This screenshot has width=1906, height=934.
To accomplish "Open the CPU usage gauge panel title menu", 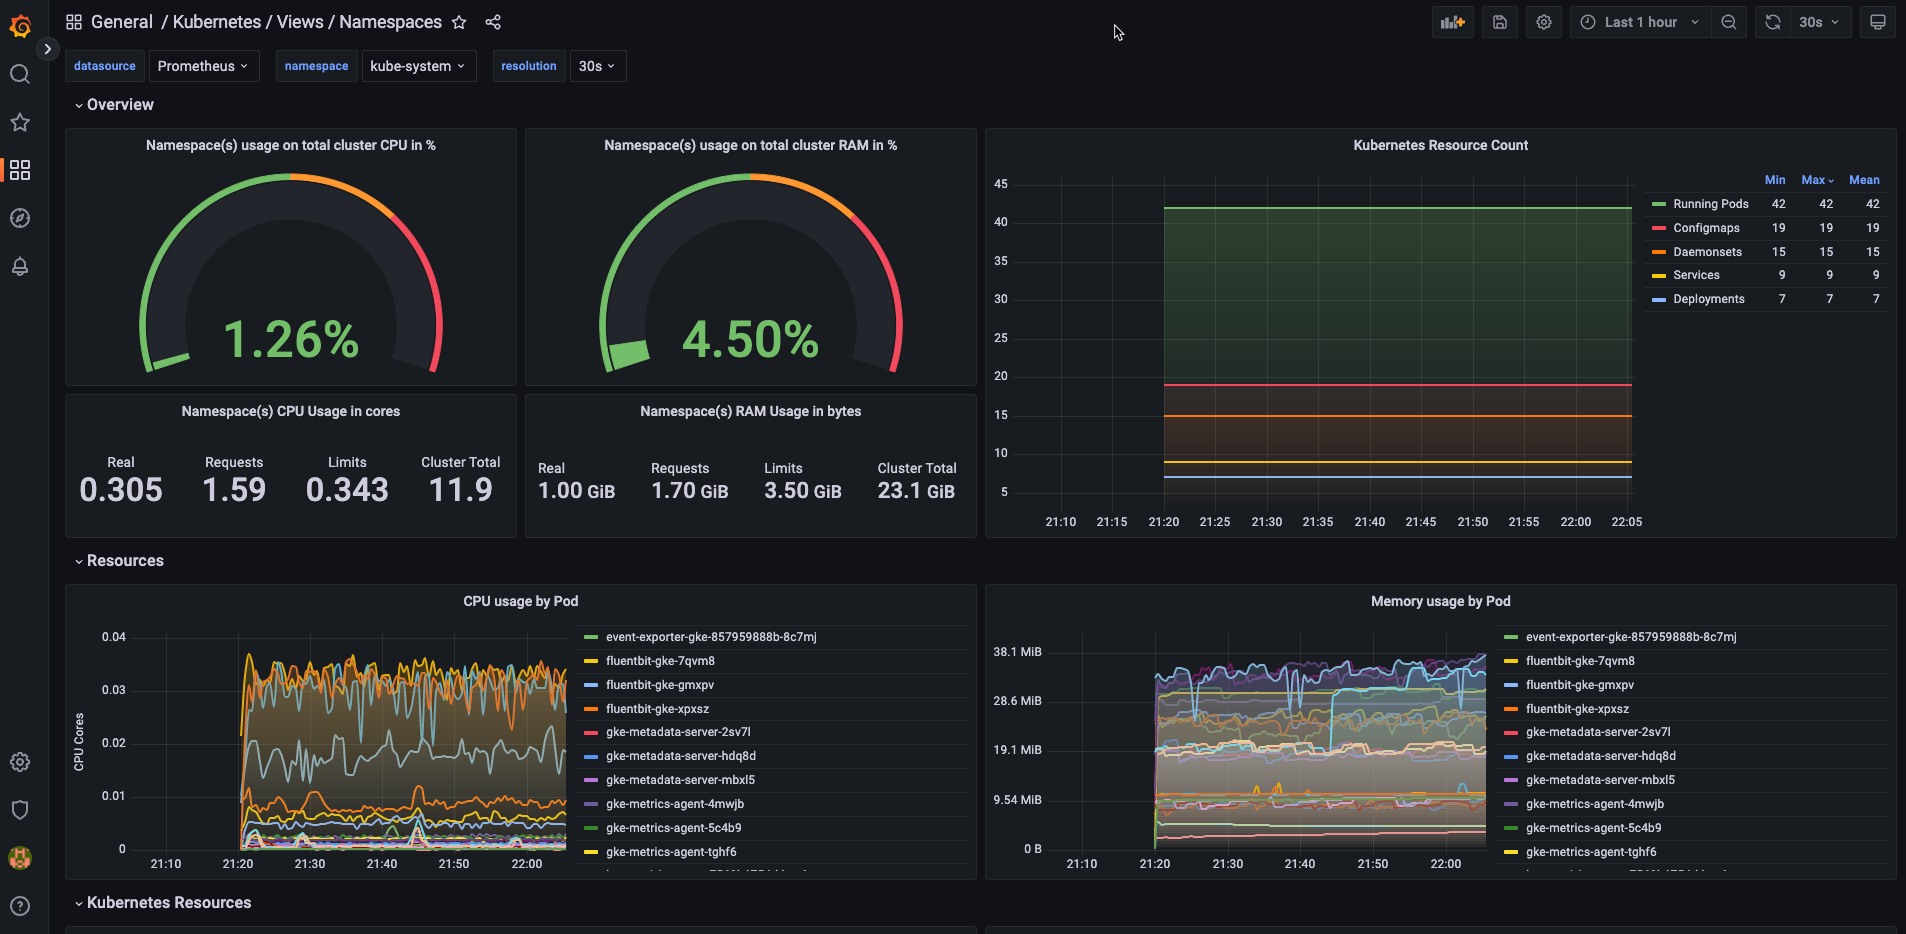I will pos(291,145).
